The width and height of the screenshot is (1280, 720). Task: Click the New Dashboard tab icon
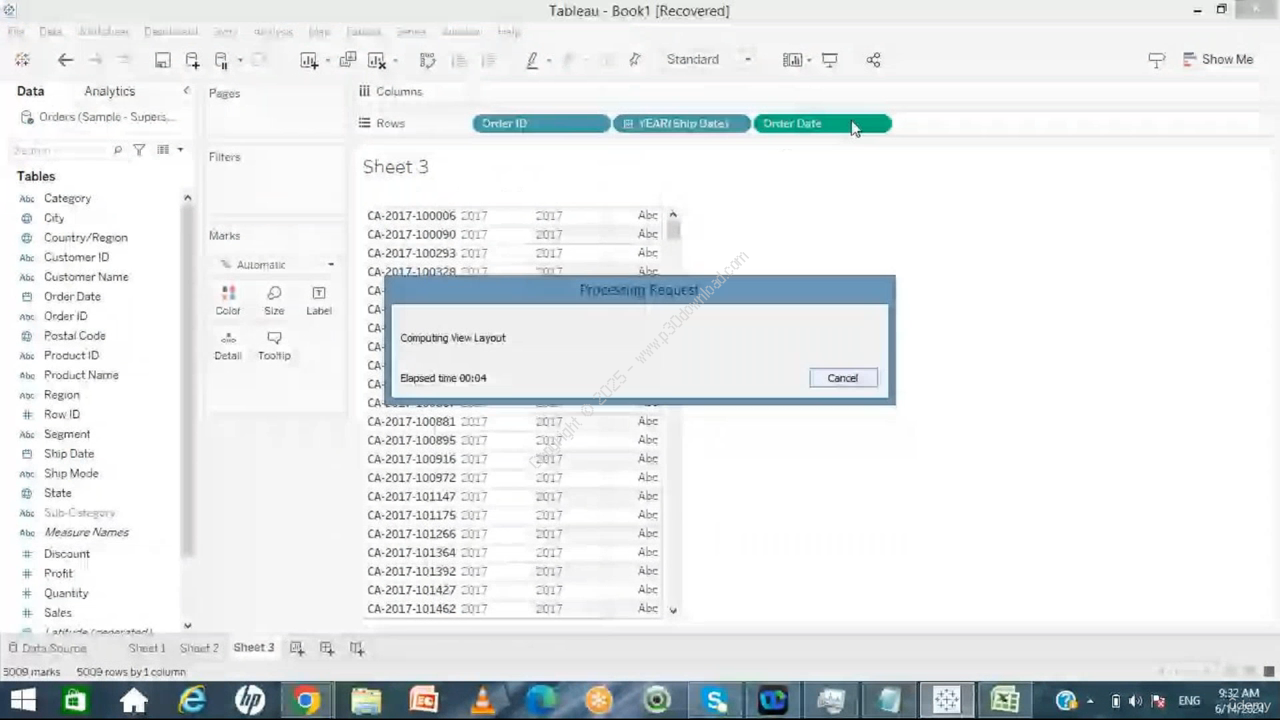click(327, 648)
